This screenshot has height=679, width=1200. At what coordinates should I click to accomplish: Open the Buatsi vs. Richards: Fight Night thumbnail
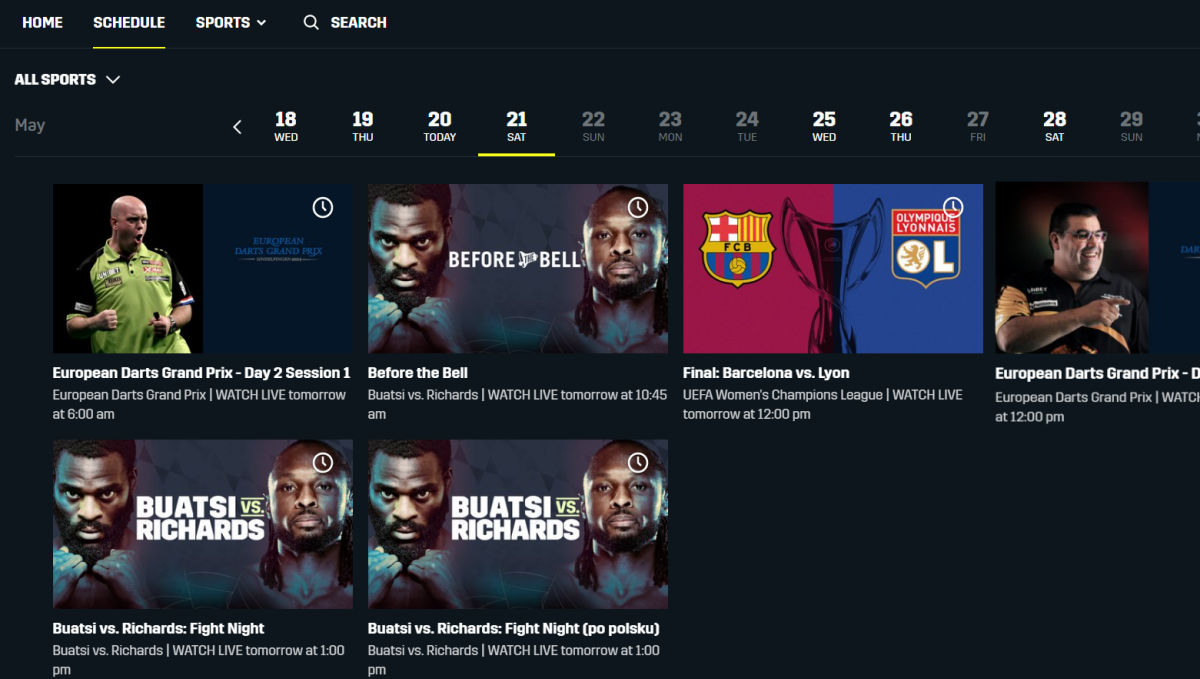[203, 524]
